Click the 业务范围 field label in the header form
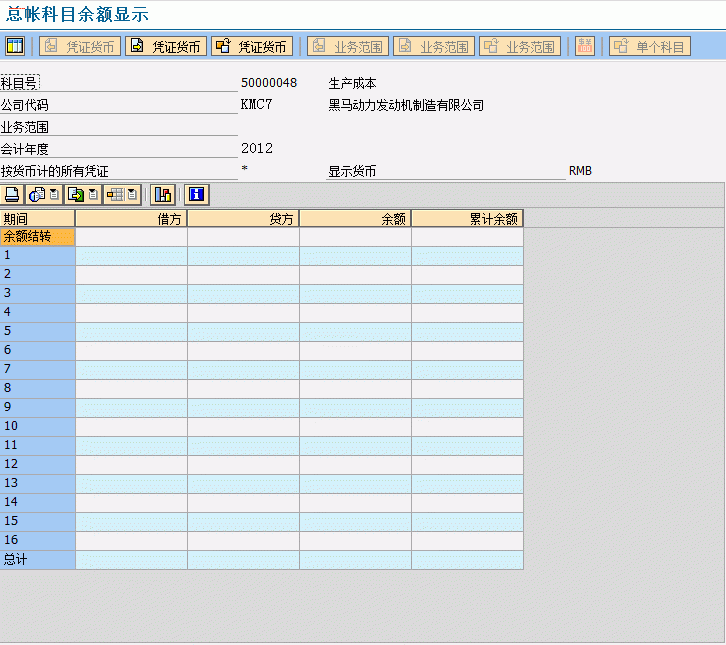The width and height of the screenshot is (726, 645). (24, 127)
